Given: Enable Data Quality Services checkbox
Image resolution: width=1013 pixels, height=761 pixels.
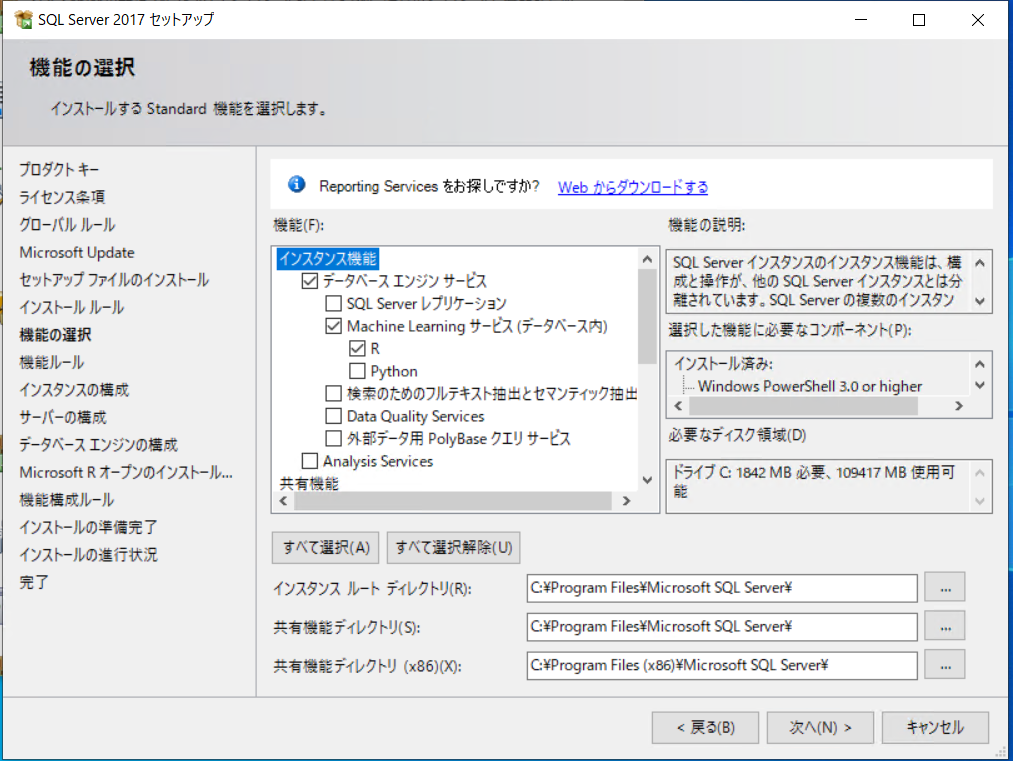Looking at the screenshot, I should (333, 416).
